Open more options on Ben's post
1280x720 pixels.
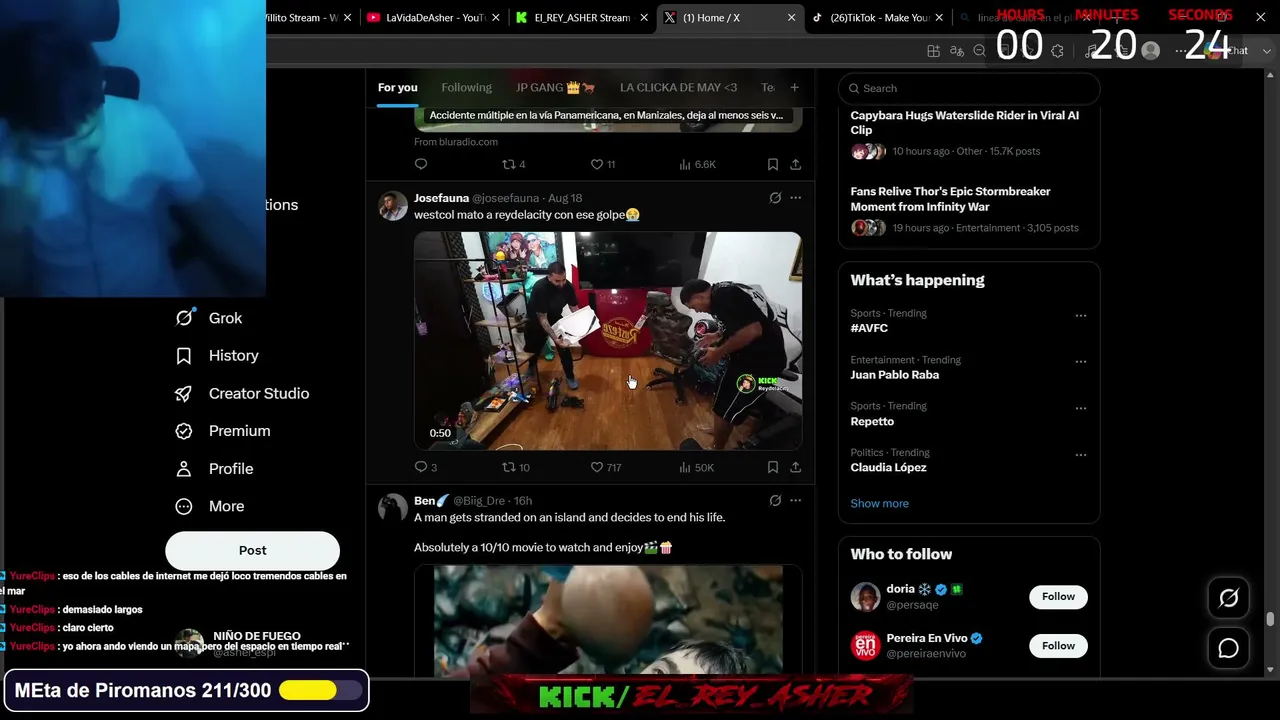[796, 501]
